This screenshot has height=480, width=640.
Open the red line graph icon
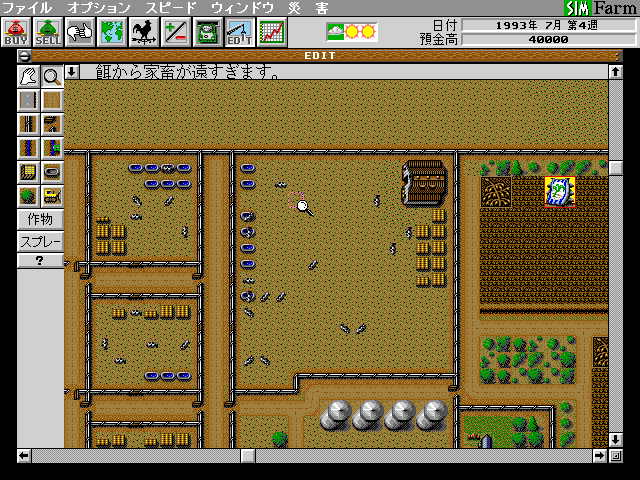pos(271,32)
